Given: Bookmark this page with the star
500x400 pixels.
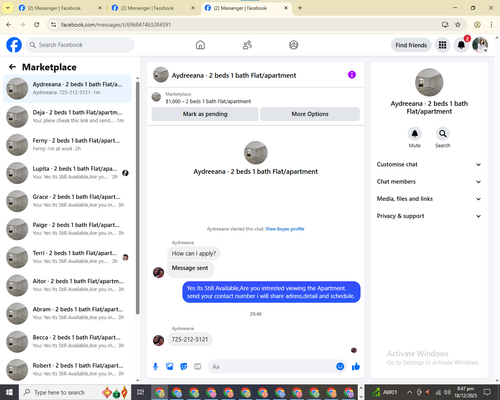Looking at the screenshot, I should tap(458, 25).
